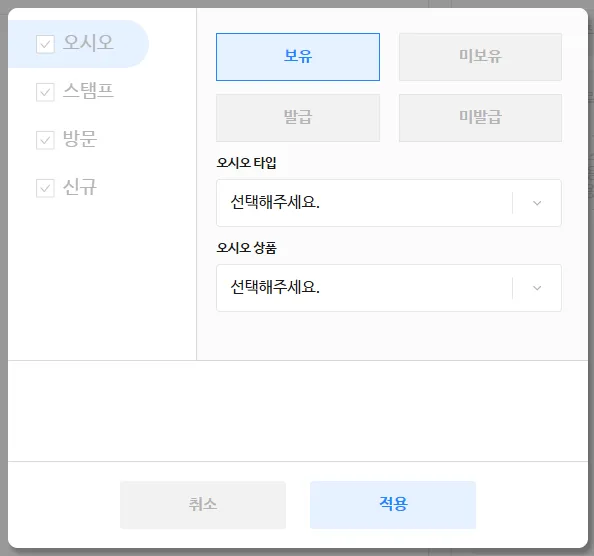Screen dimensions: 594x556
Task: Select the 보유 filter button
Action: click(x=298, y=57)
